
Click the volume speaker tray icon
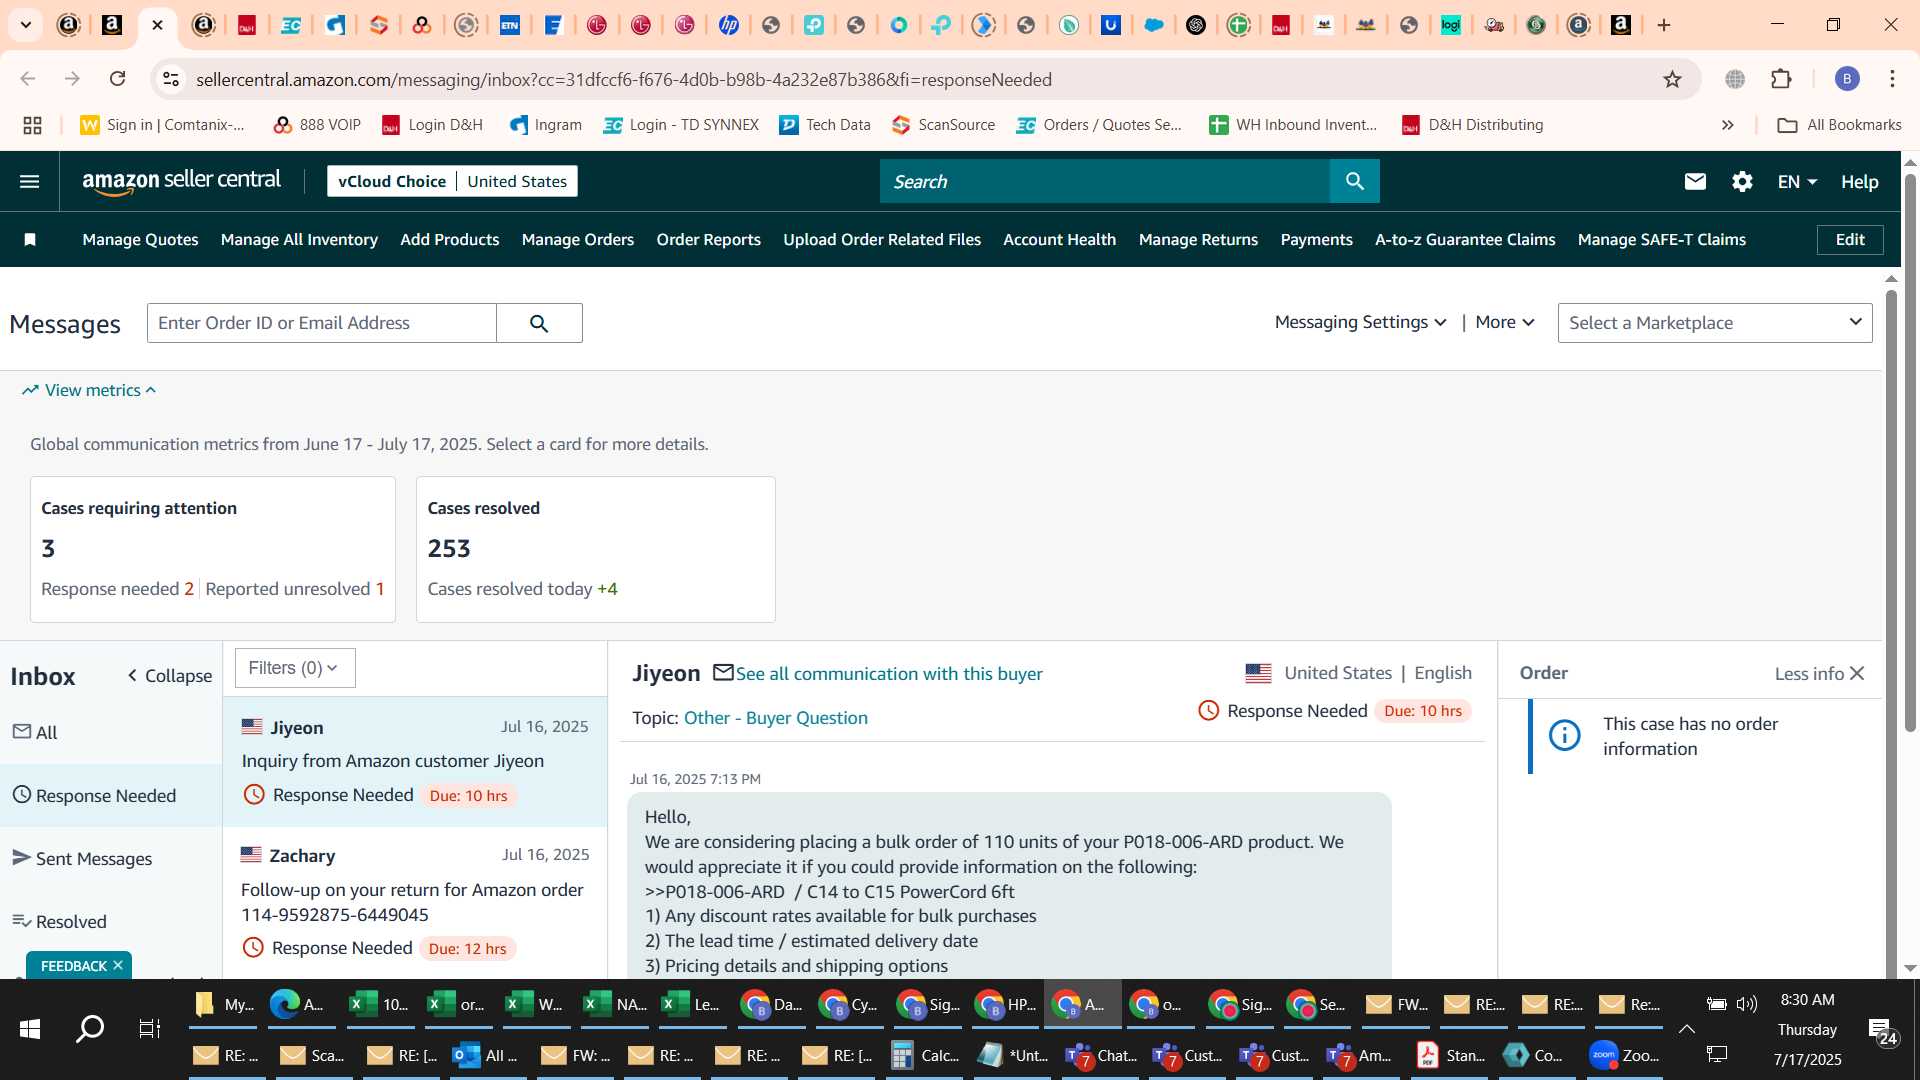[1747, 1004]
